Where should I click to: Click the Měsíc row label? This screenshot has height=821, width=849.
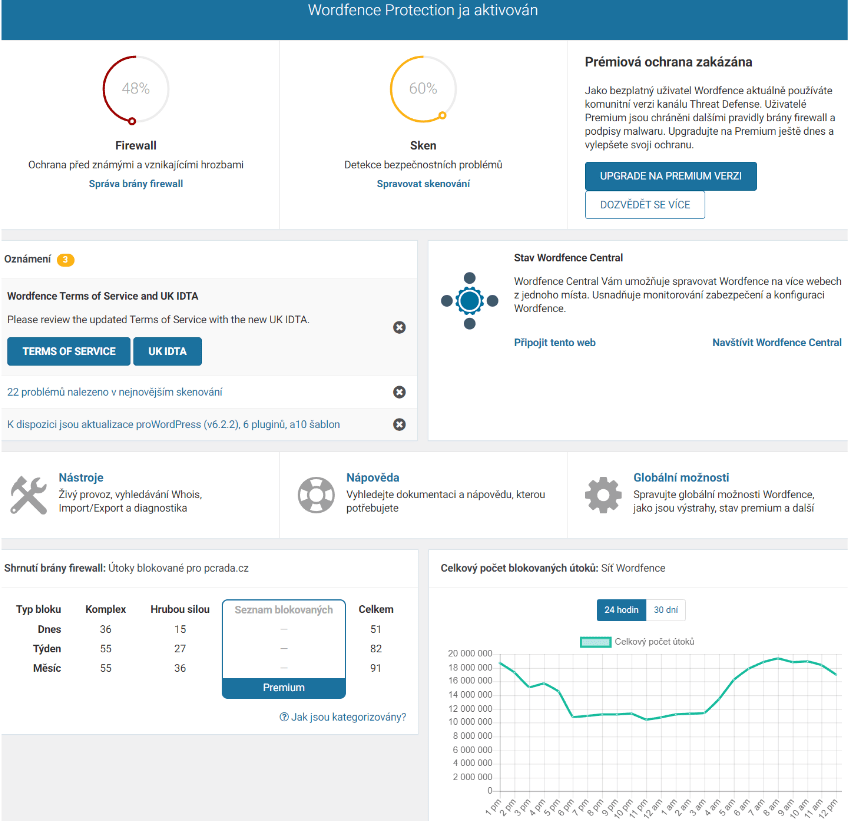[x=47, y=668]
